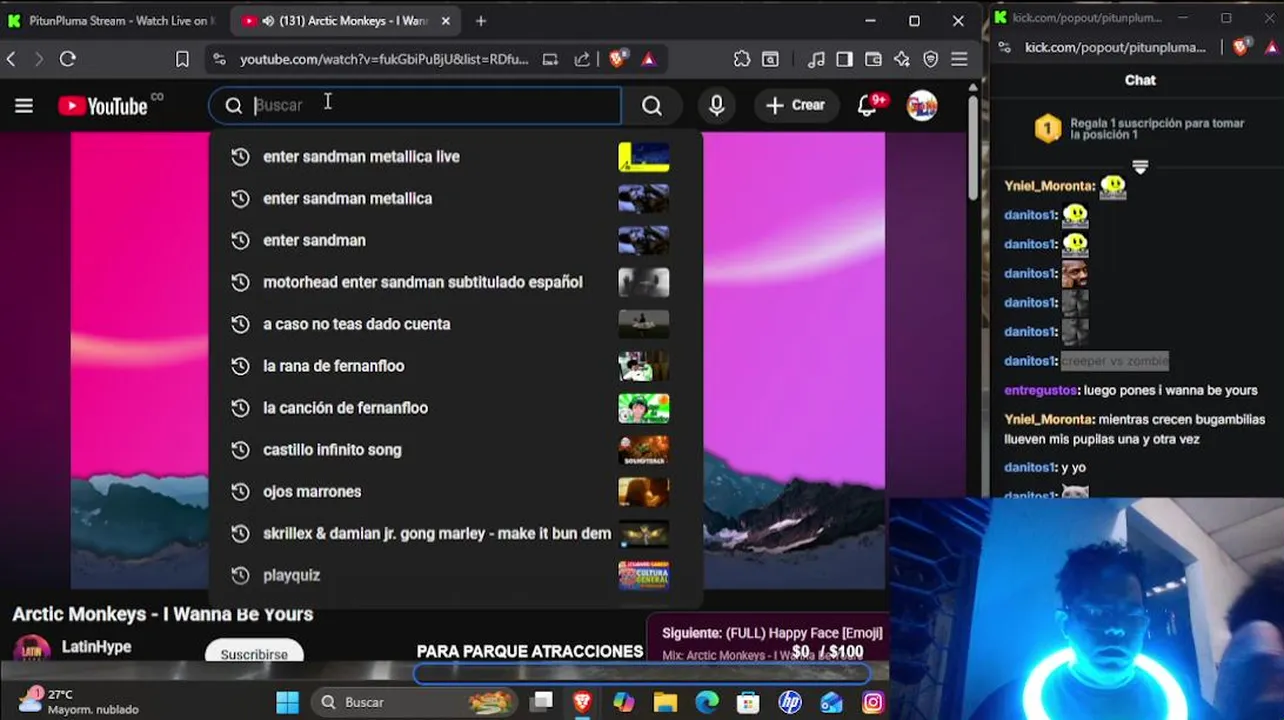
Task: Open browser extensions puzzle icon
Action: (x=742, y=60)
